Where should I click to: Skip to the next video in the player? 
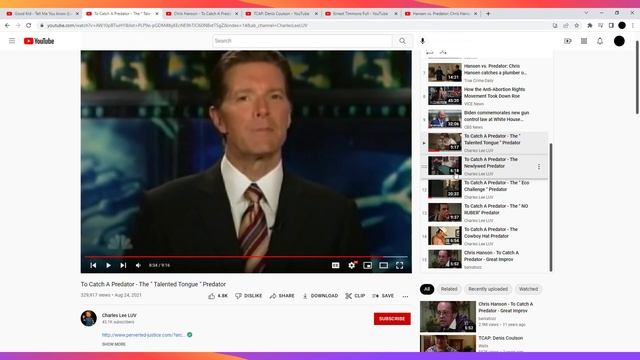123,265
